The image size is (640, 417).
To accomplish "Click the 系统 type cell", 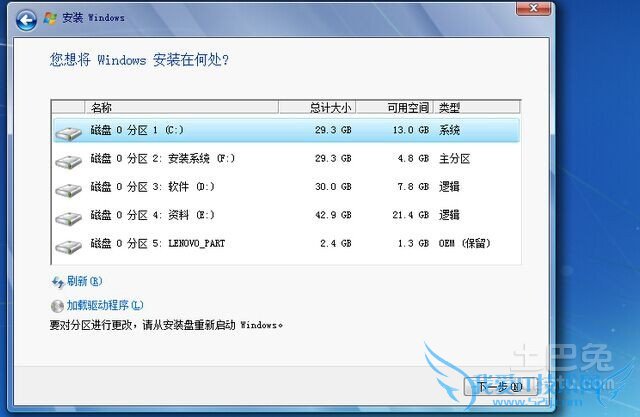I will 449,130.
